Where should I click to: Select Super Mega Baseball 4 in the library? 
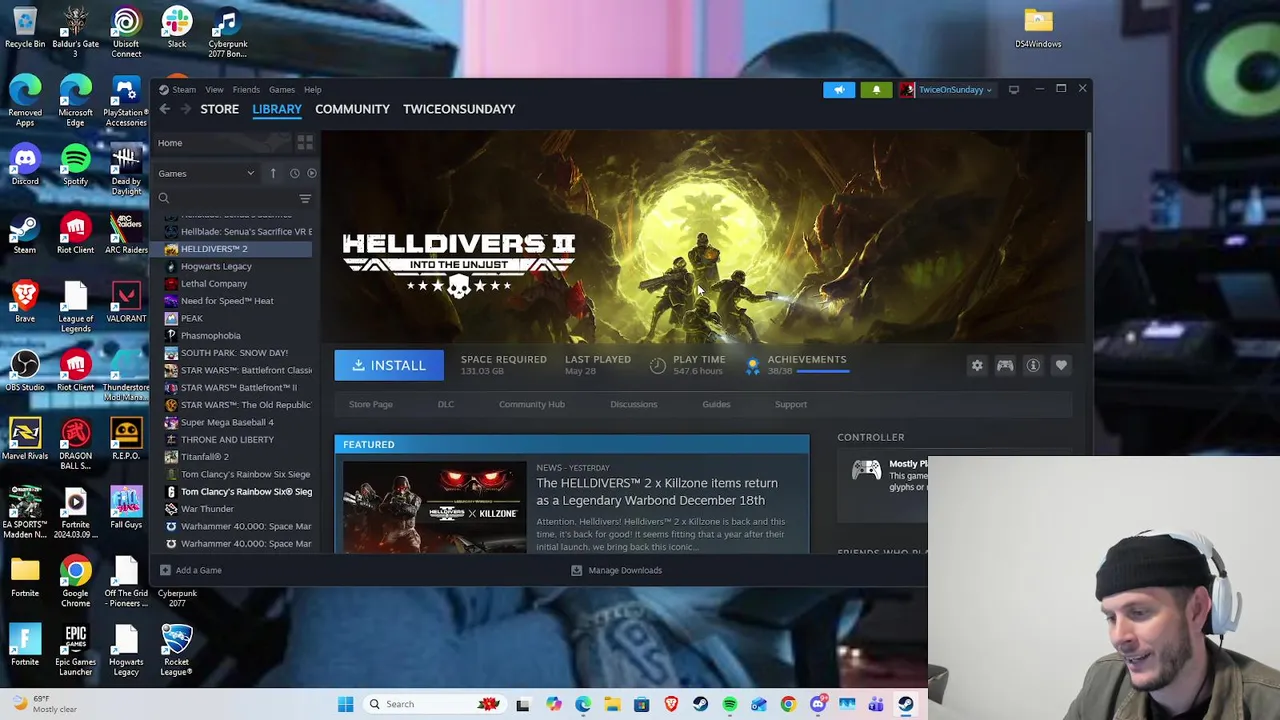pos(227,422)
